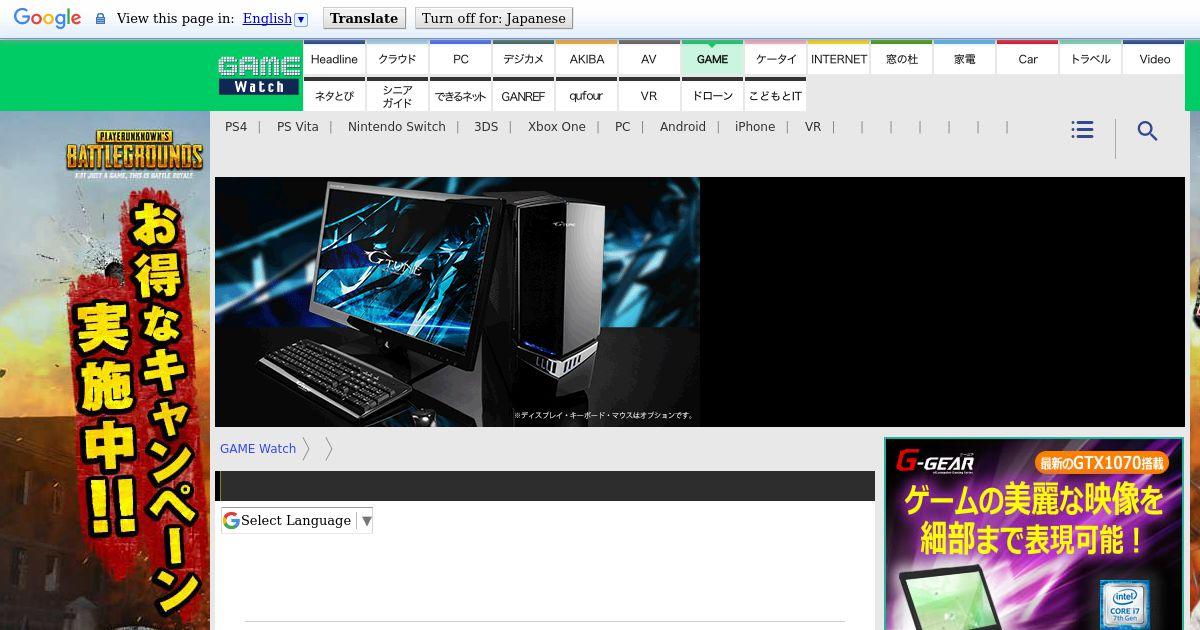This screenshot has height=630, width=1200.
Task: Select the GAME tab
Action: tap(712, 58)
